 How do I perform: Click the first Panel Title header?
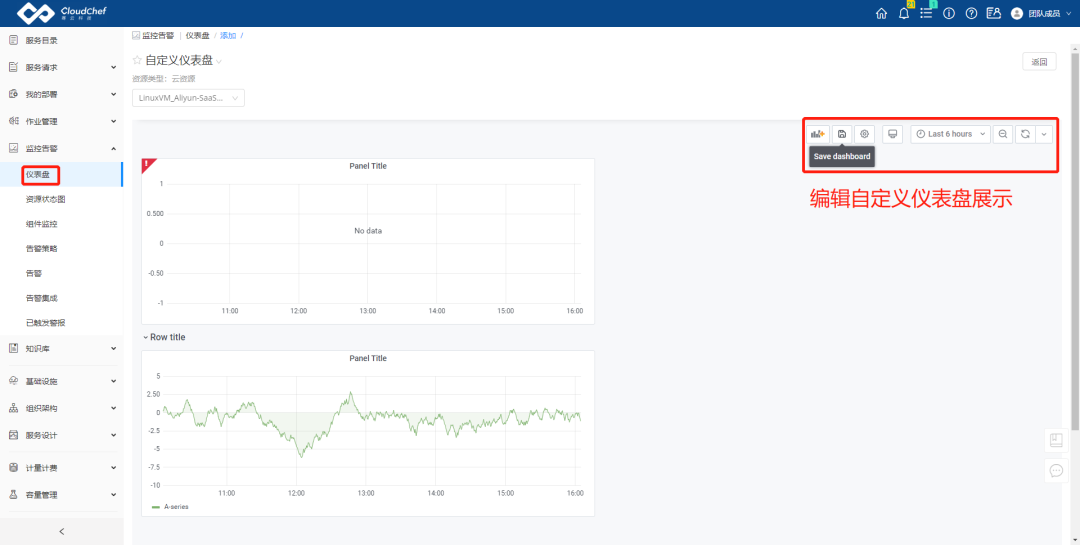pyautogui.click(x=368, y=166)
